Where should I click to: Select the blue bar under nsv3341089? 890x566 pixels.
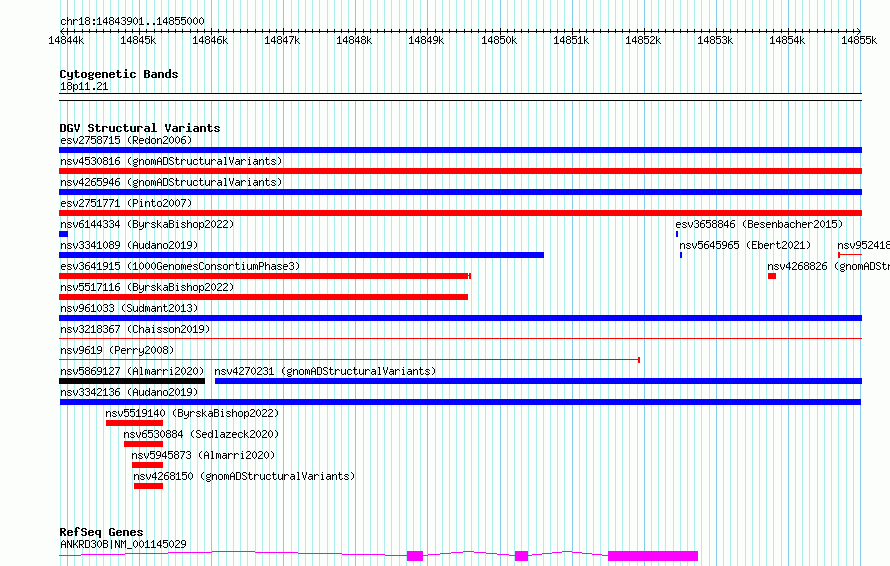point(301,255)
